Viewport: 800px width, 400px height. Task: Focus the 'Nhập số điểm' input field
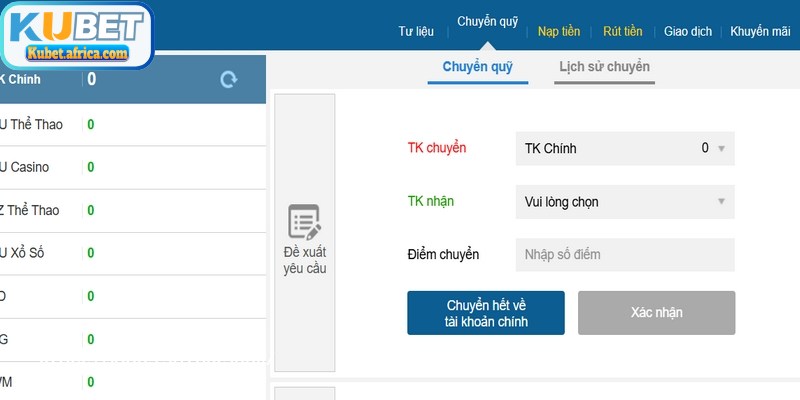pos(625,255)
